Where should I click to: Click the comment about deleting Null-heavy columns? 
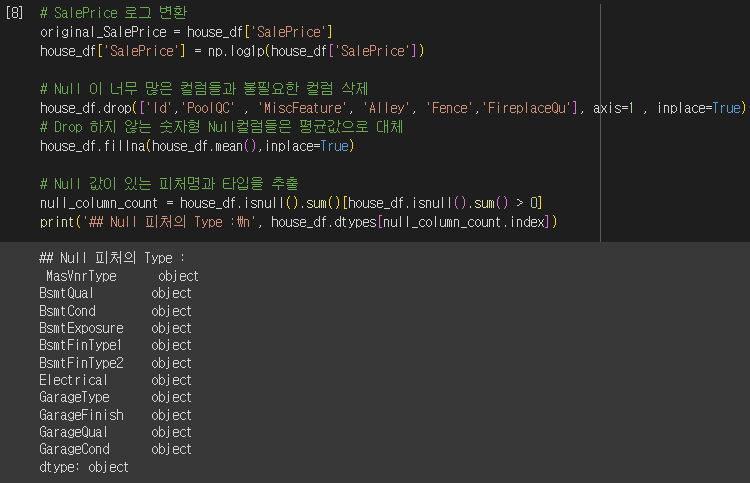pos(204,89)
